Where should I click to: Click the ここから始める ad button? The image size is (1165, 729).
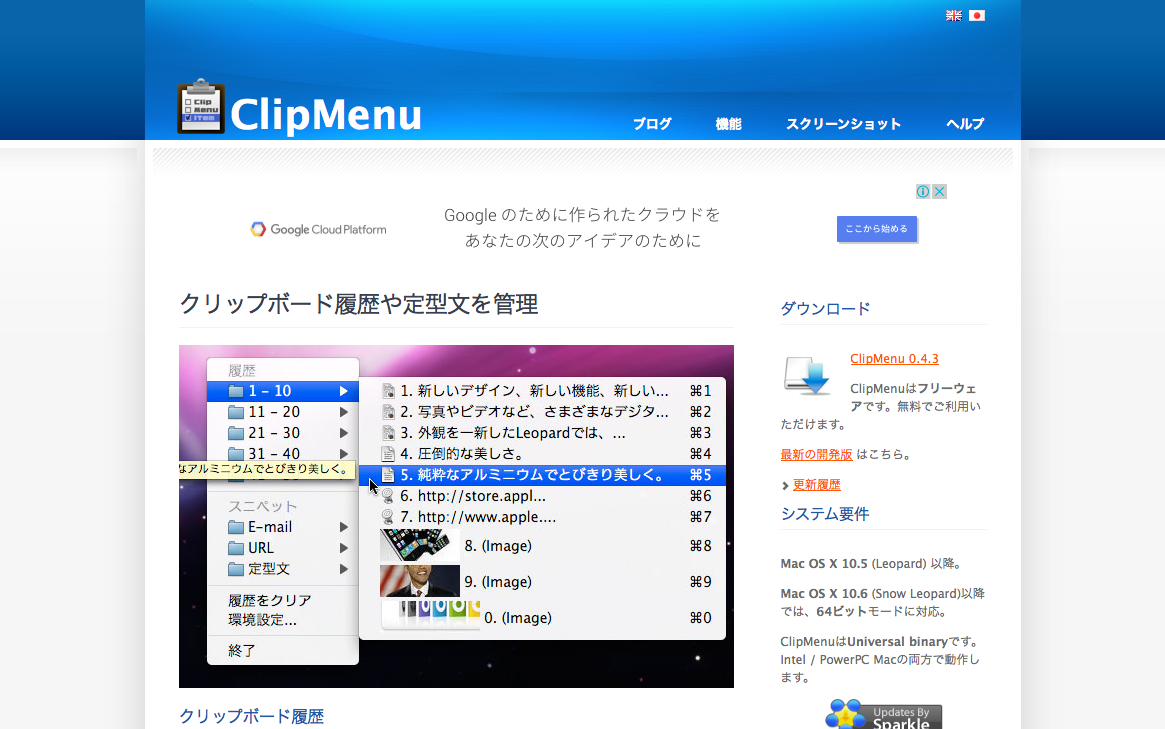click(877, 229)
